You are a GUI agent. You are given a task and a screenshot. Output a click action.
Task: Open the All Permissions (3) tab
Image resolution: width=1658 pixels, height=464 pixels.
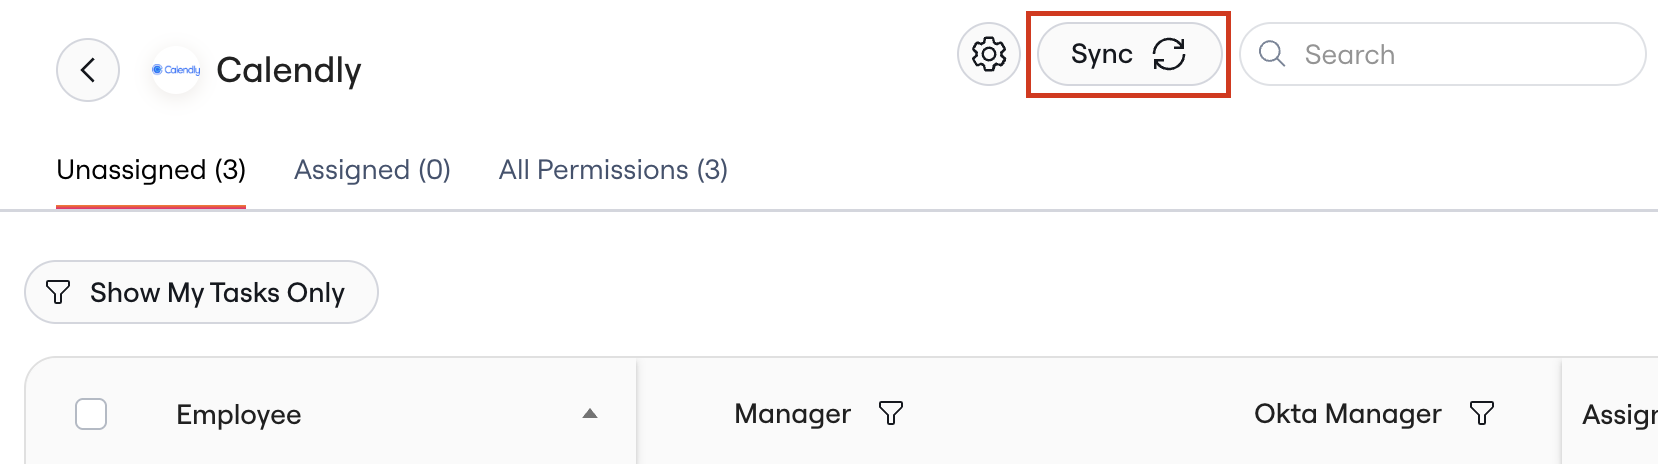tap(613, 170)
